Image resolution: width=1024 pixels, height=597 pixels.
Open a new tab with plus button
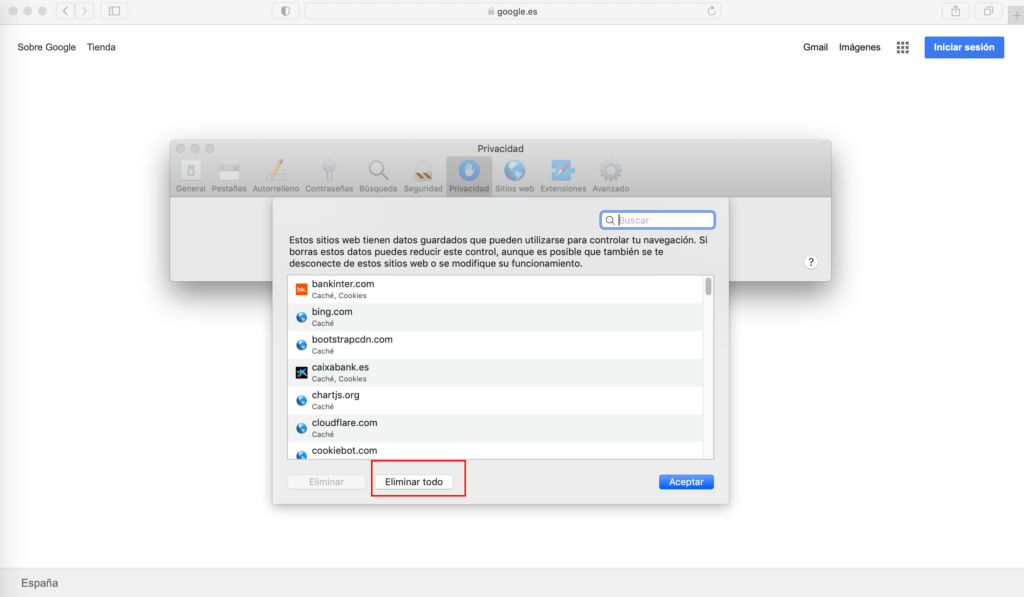pos(1016,15)
